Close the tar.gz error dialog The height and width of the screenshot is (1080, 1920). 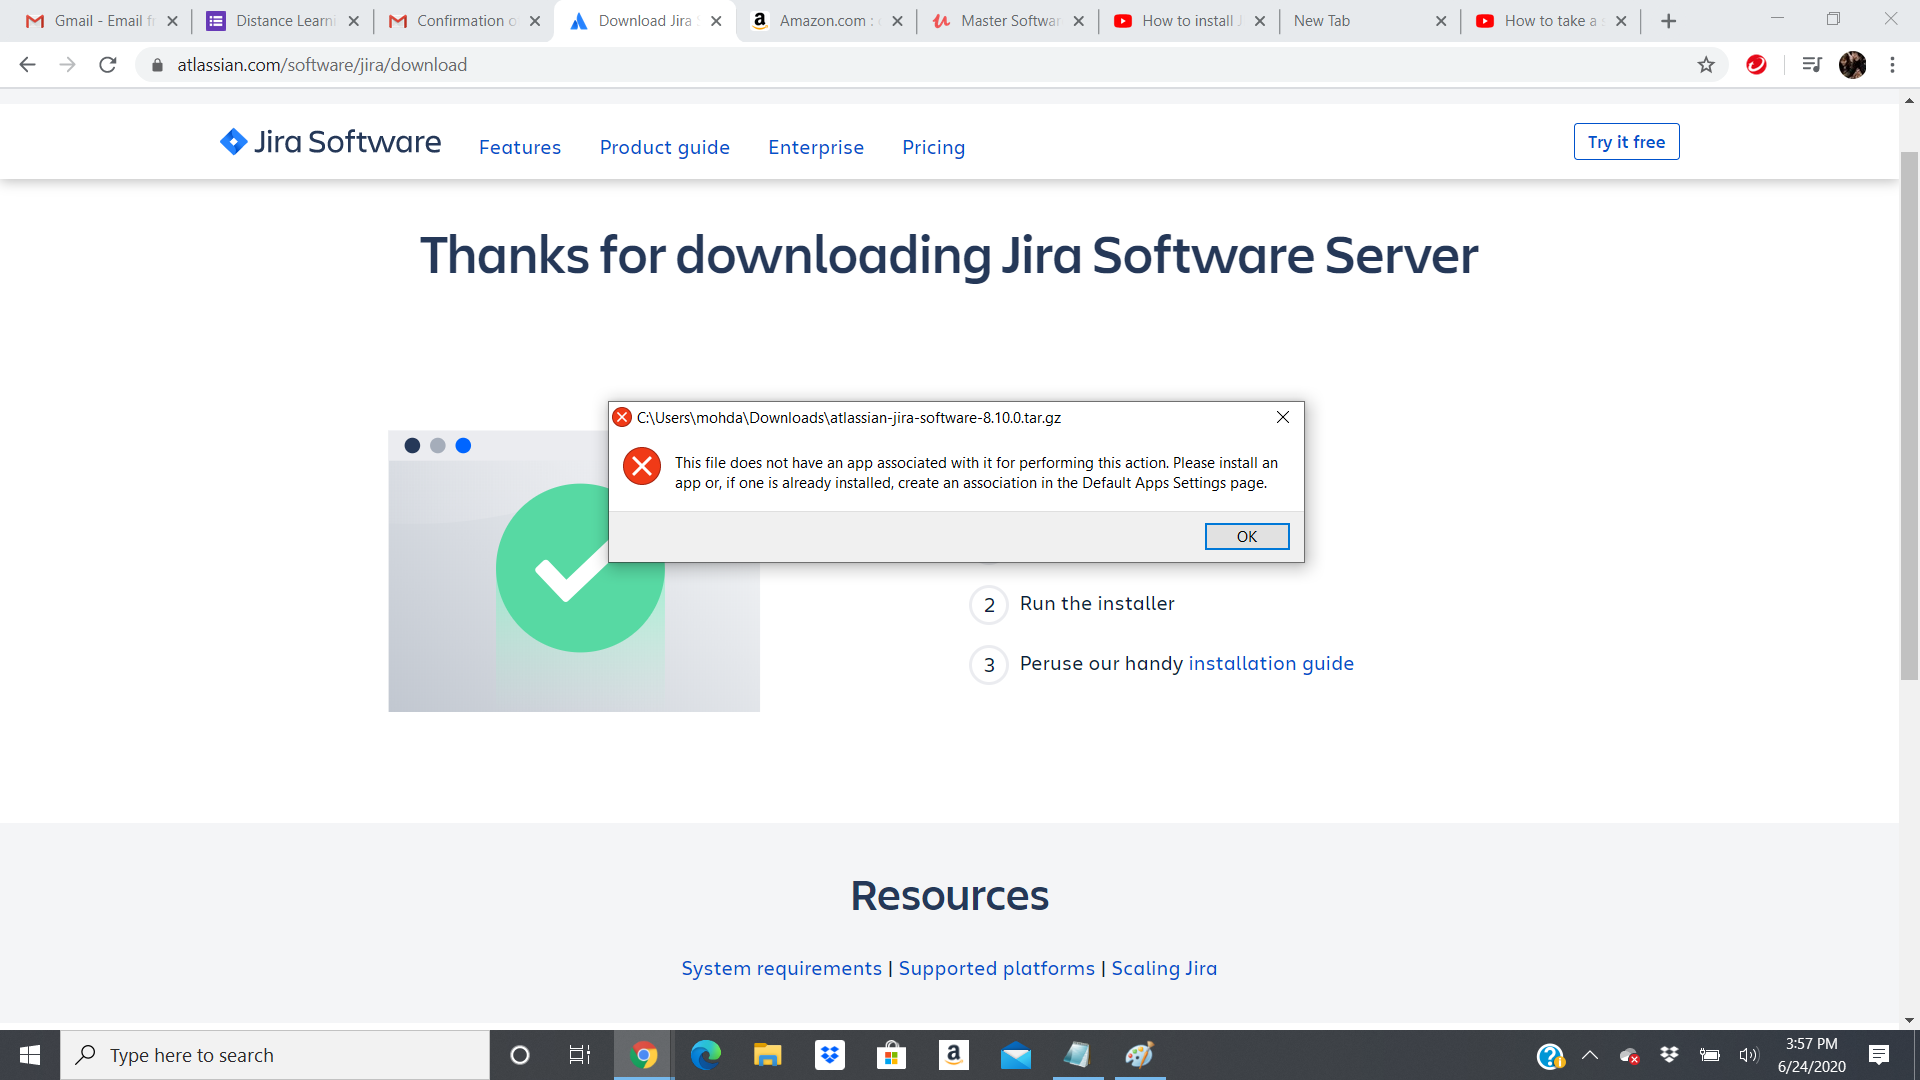(x=1282, y=417)
